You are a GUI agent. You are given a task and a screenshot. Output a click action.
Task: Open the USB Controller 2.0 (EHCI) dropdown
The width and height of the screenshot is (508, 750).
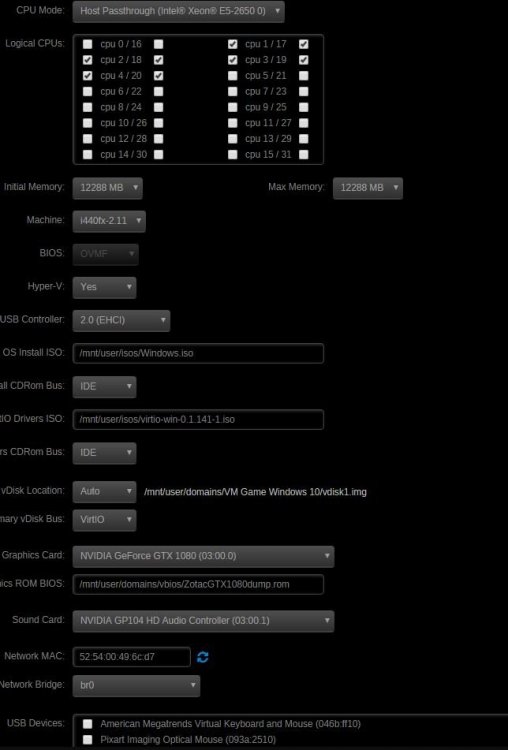(121, 320)
